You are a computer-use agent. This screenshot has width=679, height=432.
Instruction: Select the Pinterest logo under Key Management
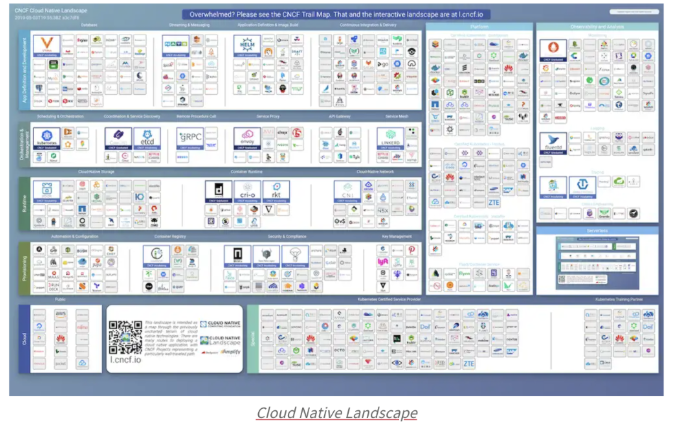coord(411,250)
